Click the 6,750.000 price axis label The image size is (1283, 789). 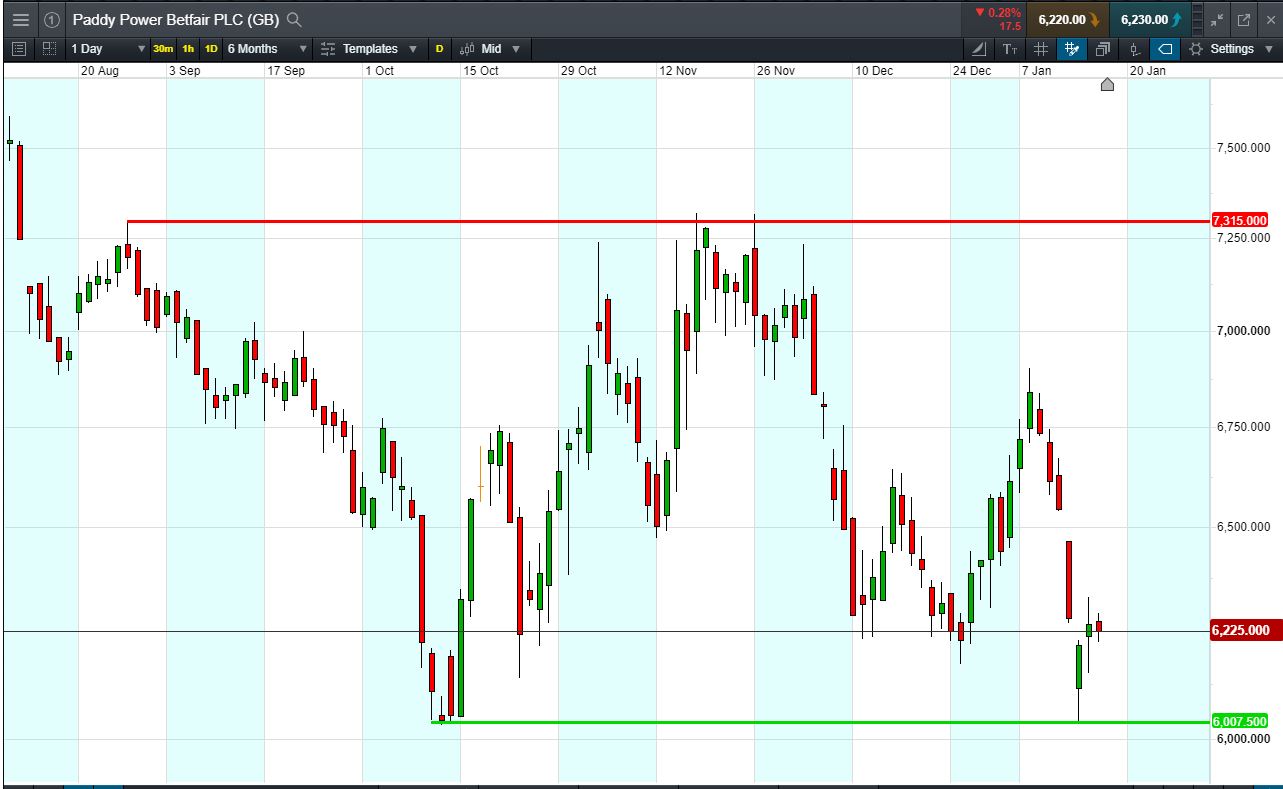point(1243,427)
